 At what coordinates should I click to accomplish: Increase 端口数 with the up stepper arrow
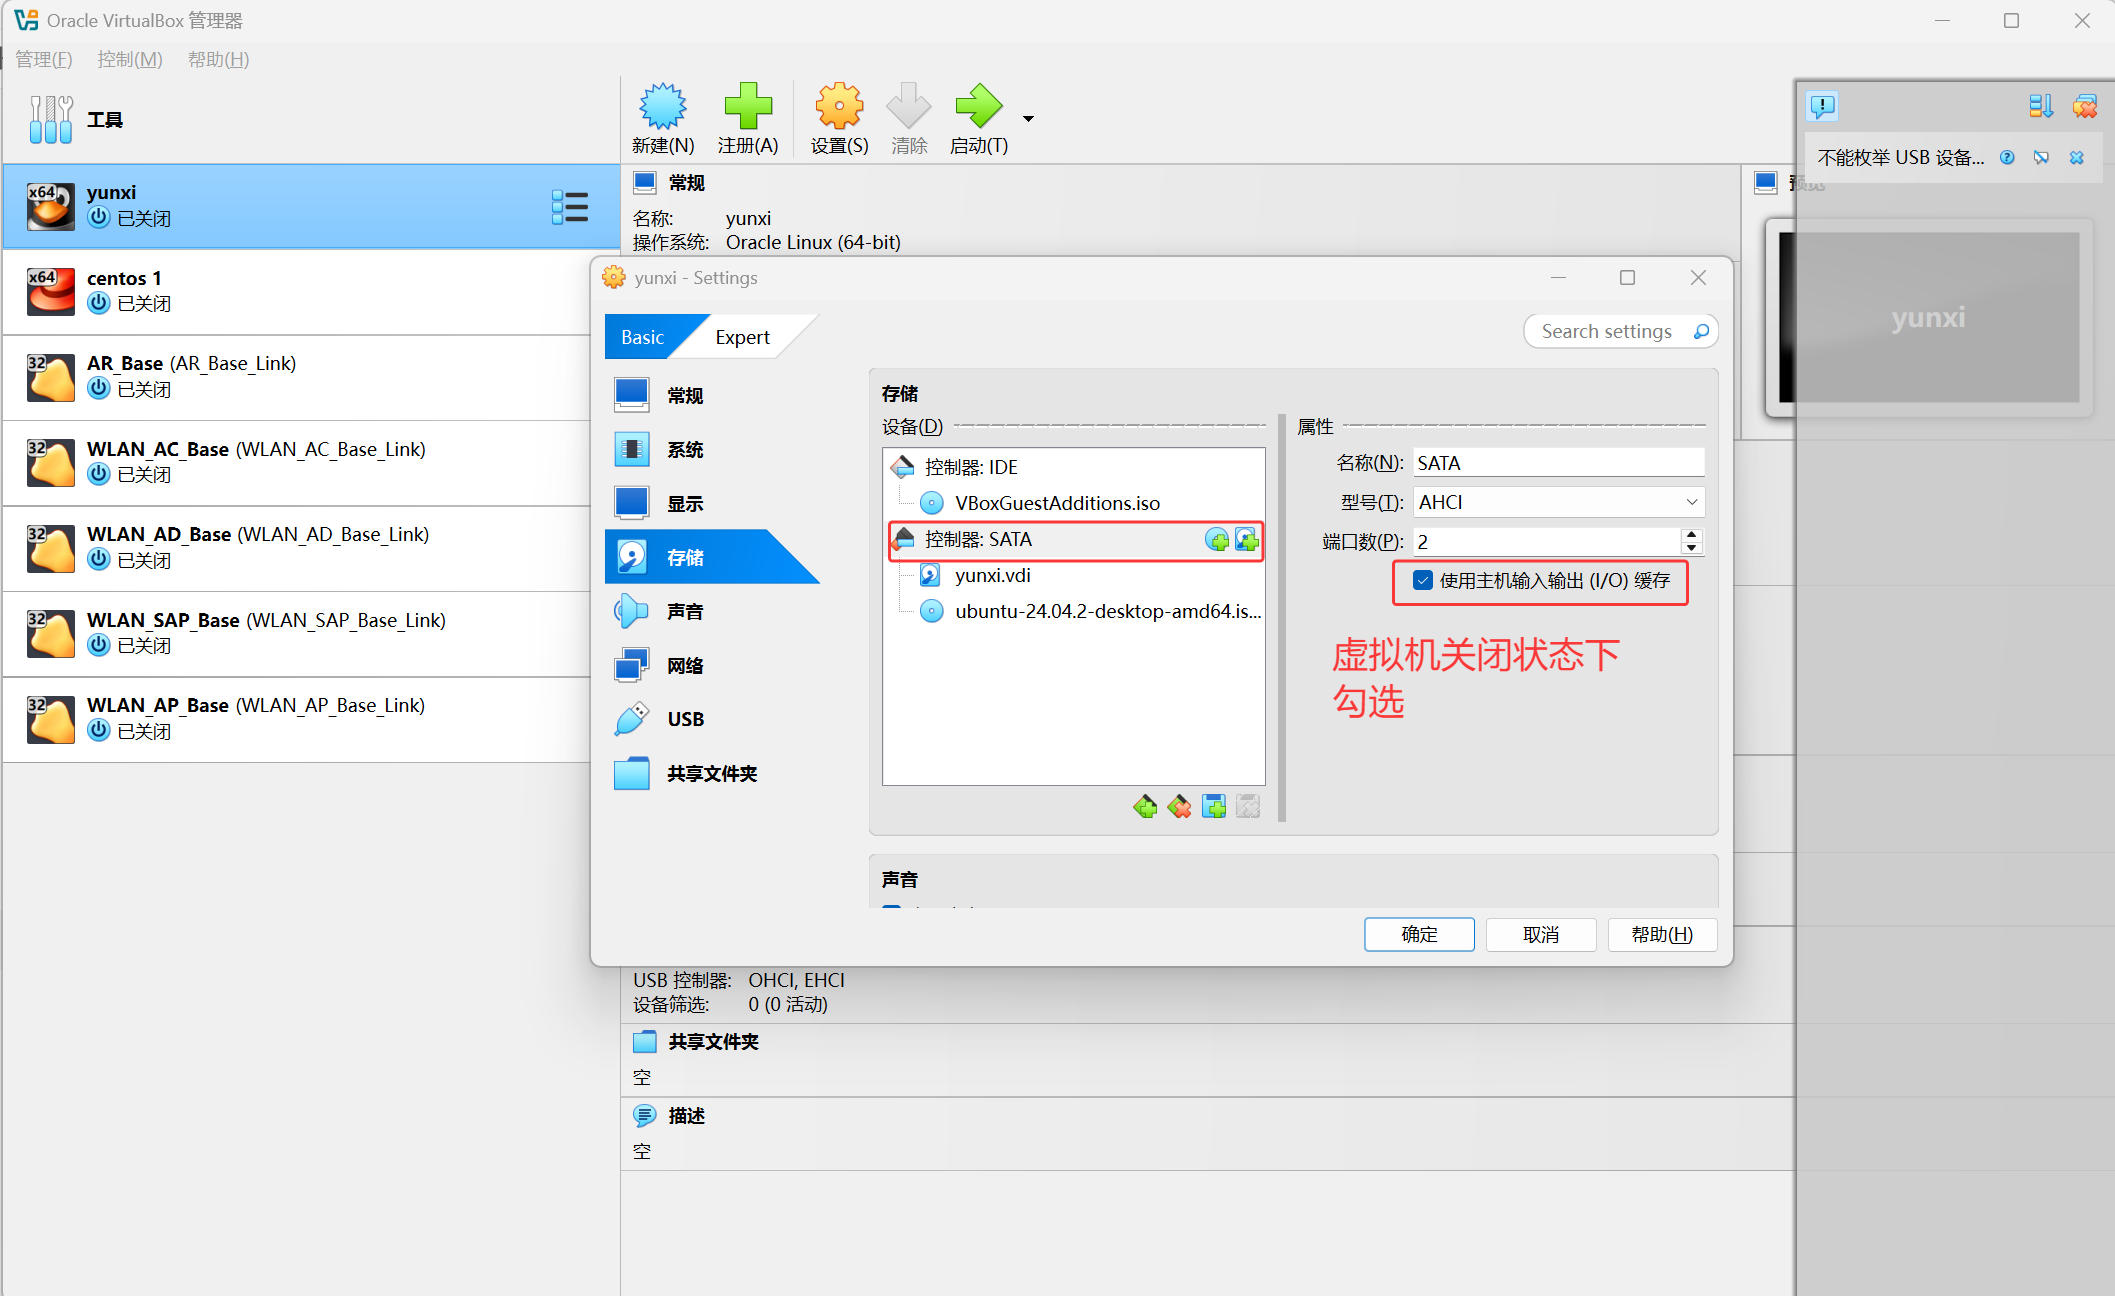(x=1691, y=535)
